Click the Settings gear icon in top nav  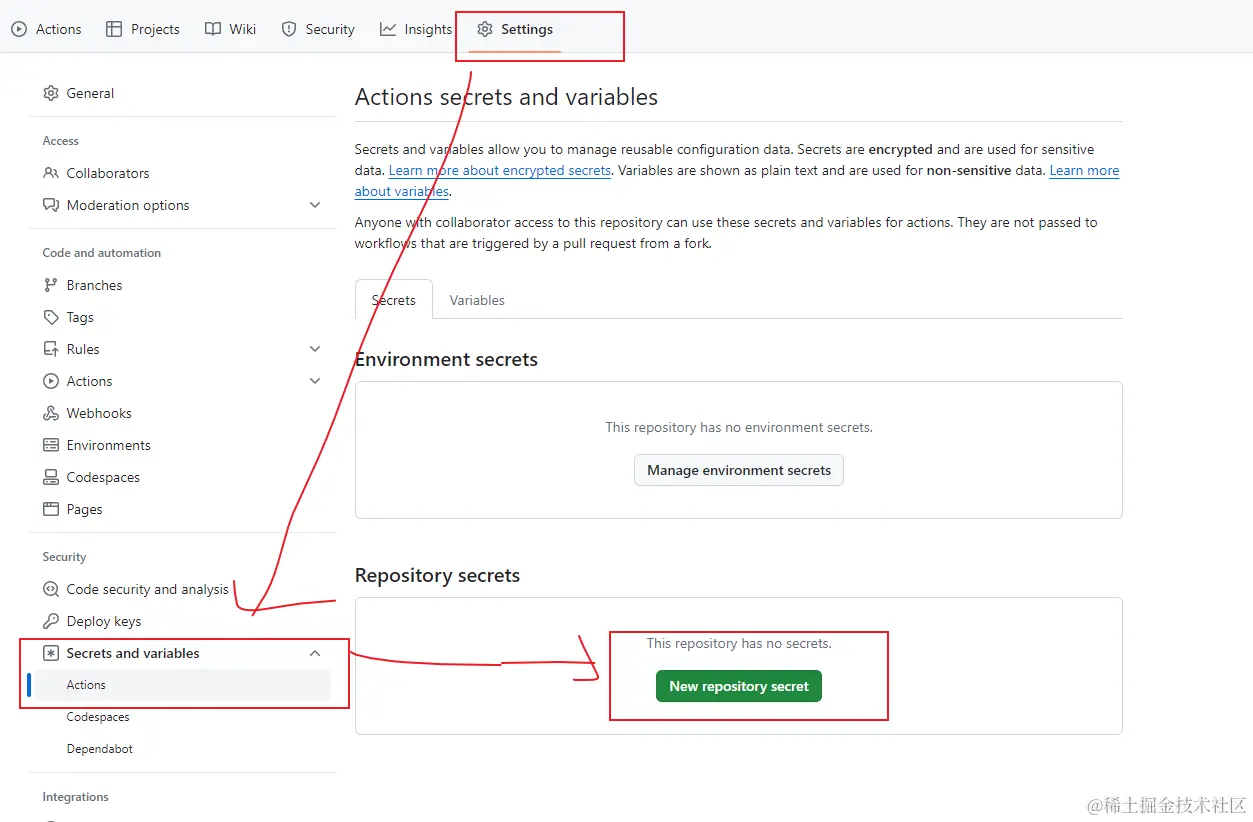tap(485, 29)
